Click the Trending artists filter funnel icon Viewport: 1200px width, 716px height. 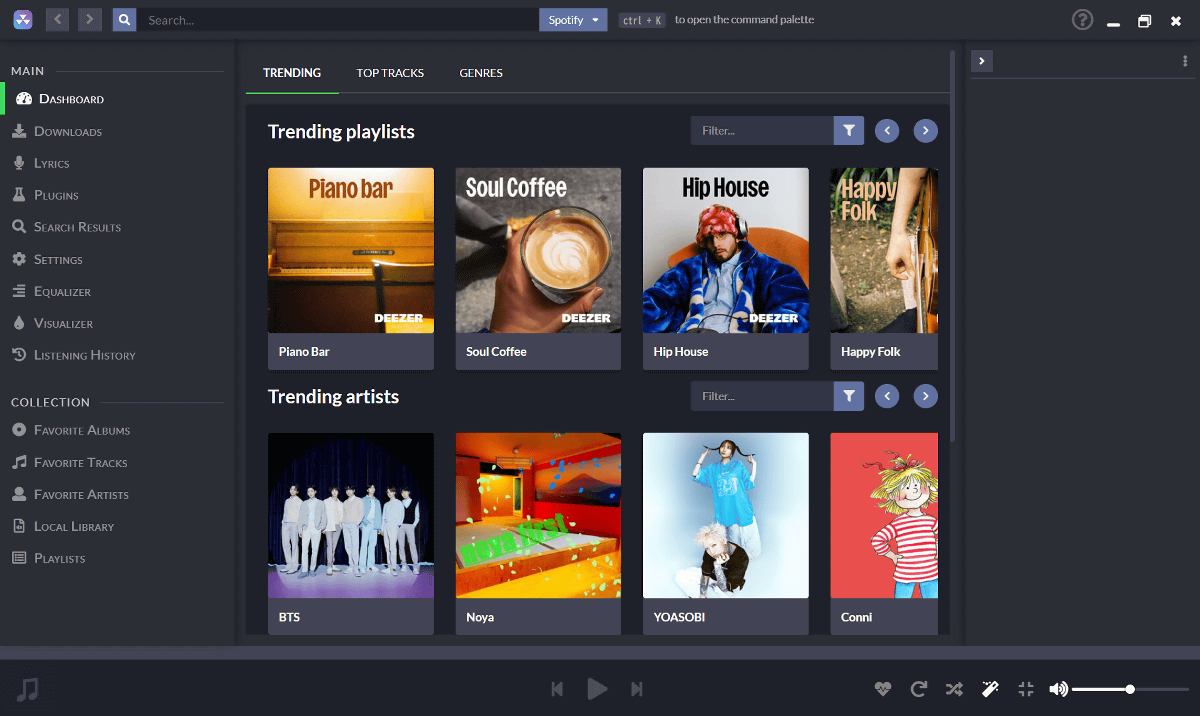point(849,396)
